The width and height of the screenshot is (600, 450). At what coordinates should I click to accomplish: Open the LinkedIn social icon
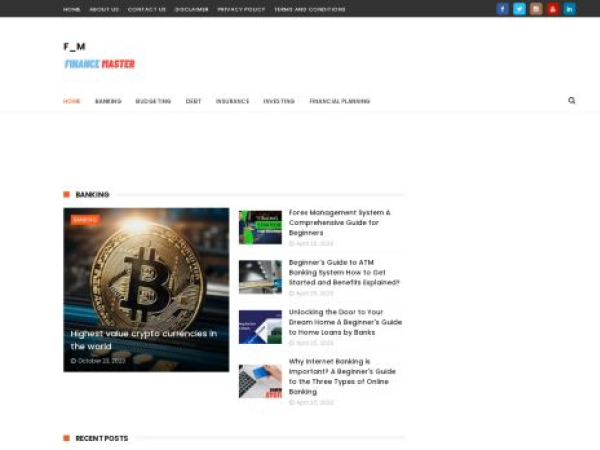click(569, 9)
